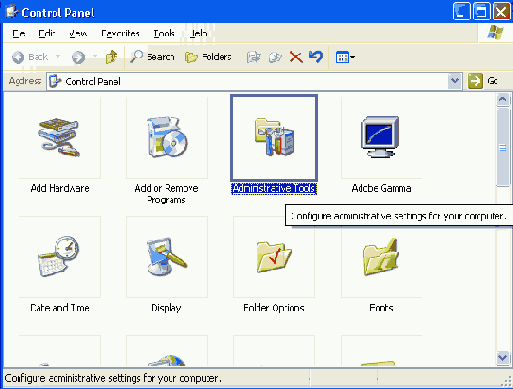Image resolution: width=513 pixels, height=389 pixels.
Task: Click the Go button
Action: coord(483,81)
